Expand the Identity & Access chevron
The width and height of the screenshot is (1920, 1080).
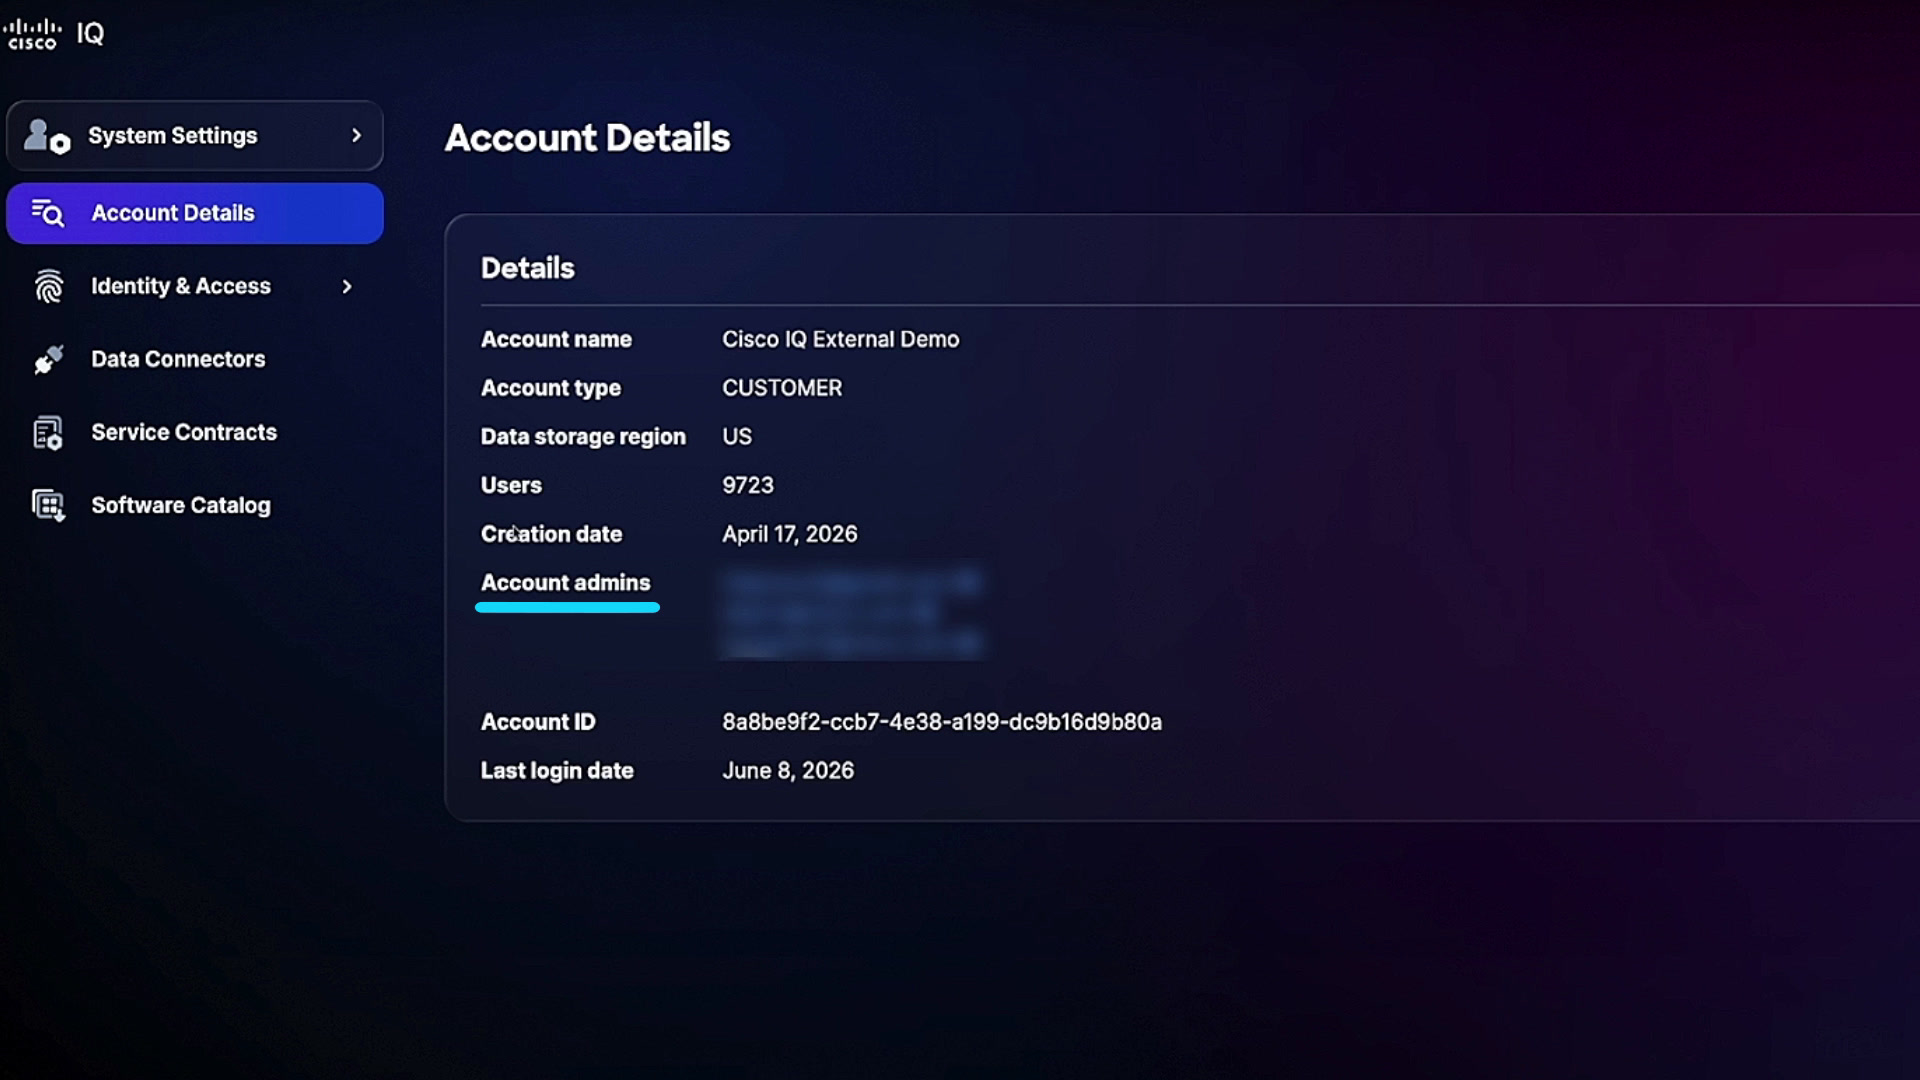pos(347,287)
